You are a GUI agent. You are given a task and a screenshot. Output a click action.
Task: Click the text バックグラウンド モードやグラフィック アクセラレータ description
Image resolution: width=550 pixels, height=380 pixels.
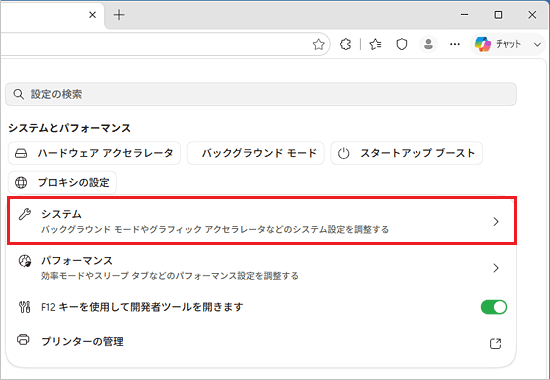pyautogui.click(x=215, y=229)
